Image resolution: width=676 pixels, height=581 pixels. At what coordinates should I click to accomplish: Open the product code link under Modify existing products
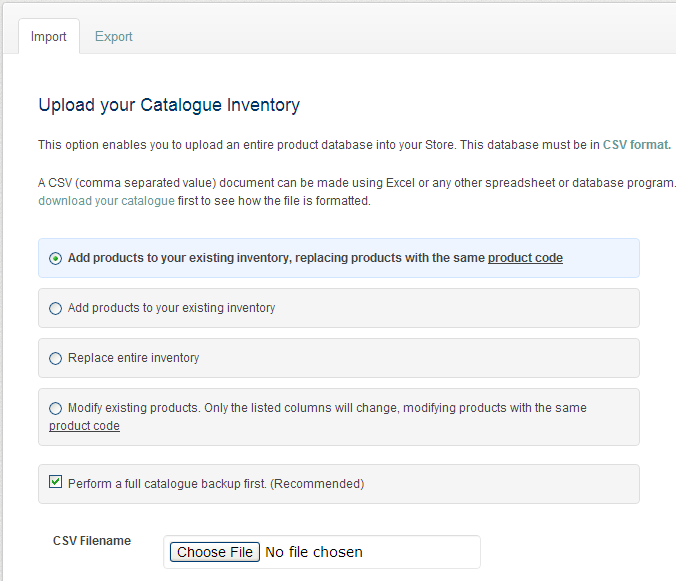point(84,426)
